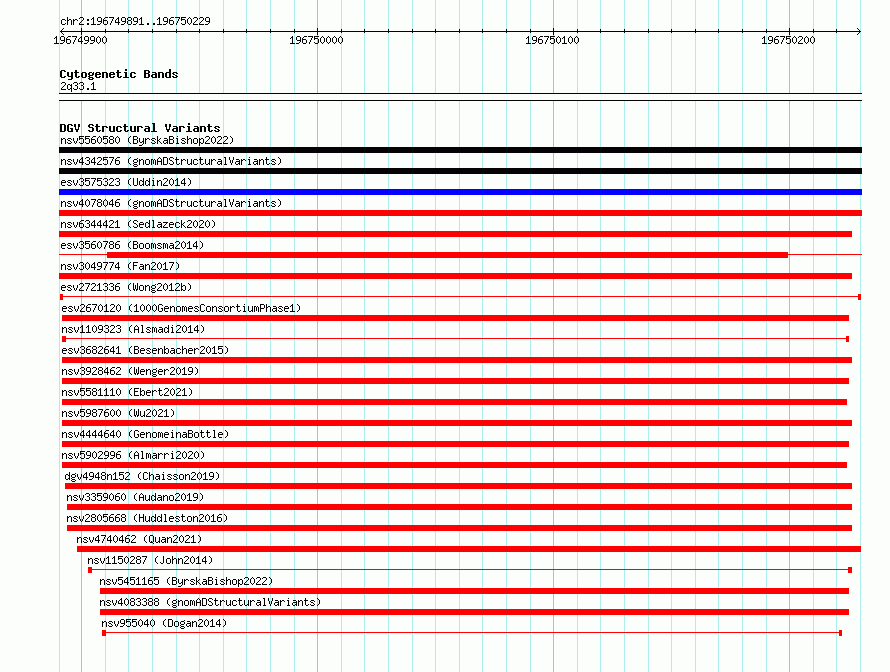Select the nsv4342576 (gnomADStructuralVariants) label

pyautogui.click(x=171, y=161)
